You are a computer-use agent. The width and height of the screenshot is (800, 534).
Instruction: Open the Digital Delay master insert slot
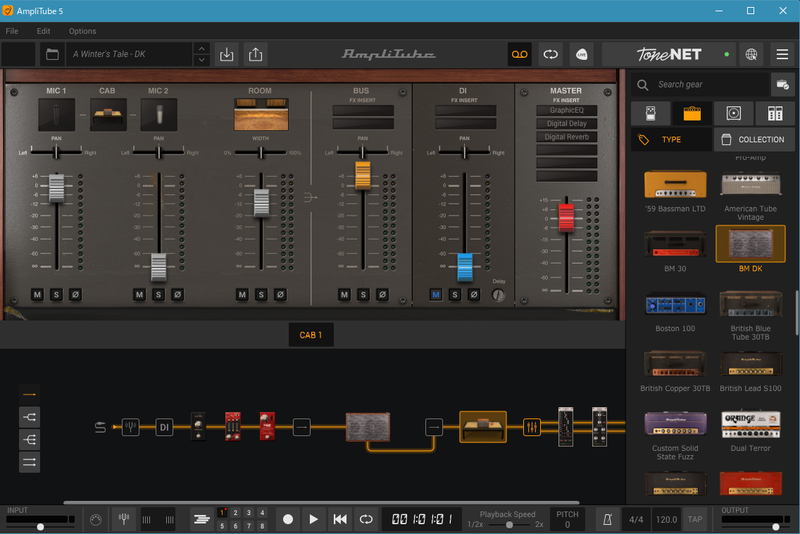coord(566,123)
